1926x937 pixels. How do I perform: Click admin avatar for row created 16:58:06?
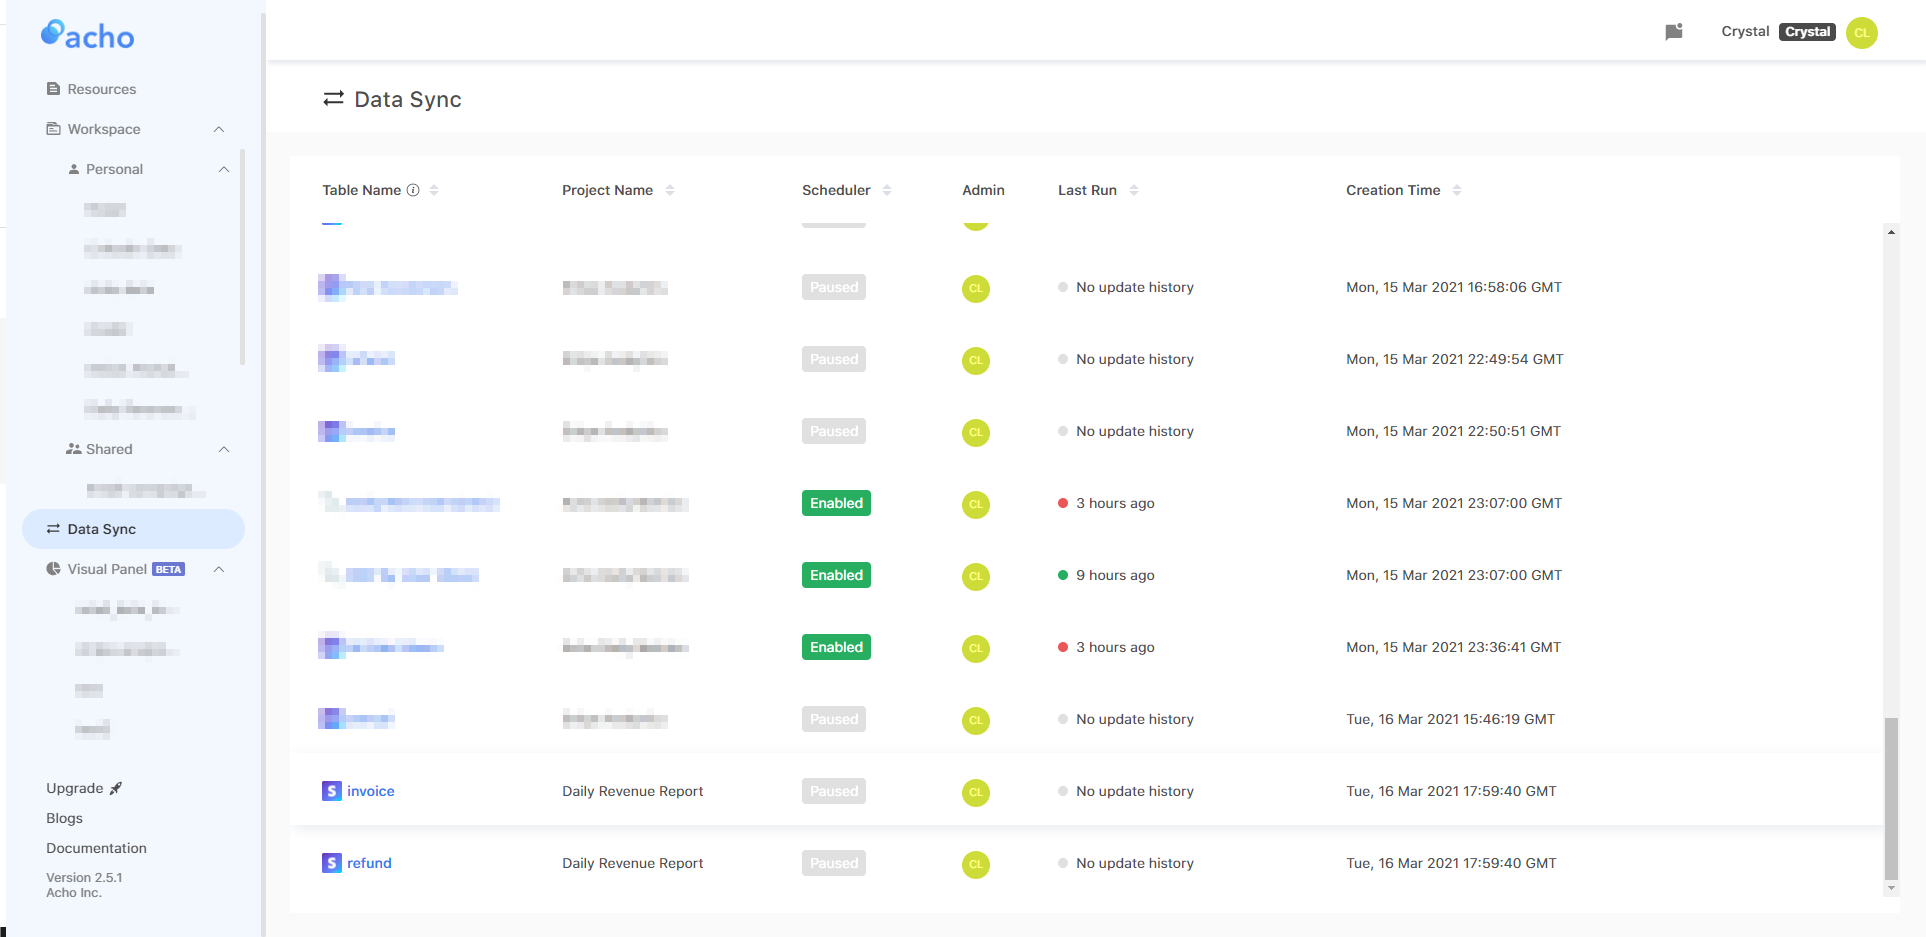[976, 288]
